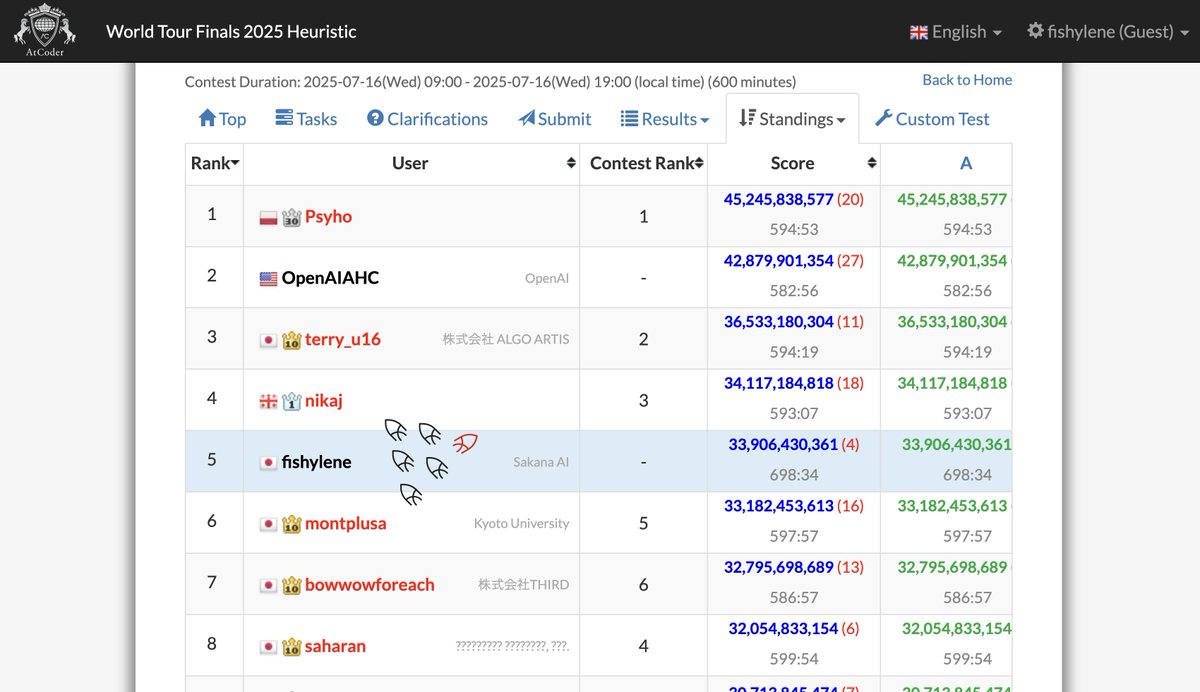The width and height of the screenshot is (1200, 692).
Task: Open nikaj's user profile
Action: tap(324, 401)
